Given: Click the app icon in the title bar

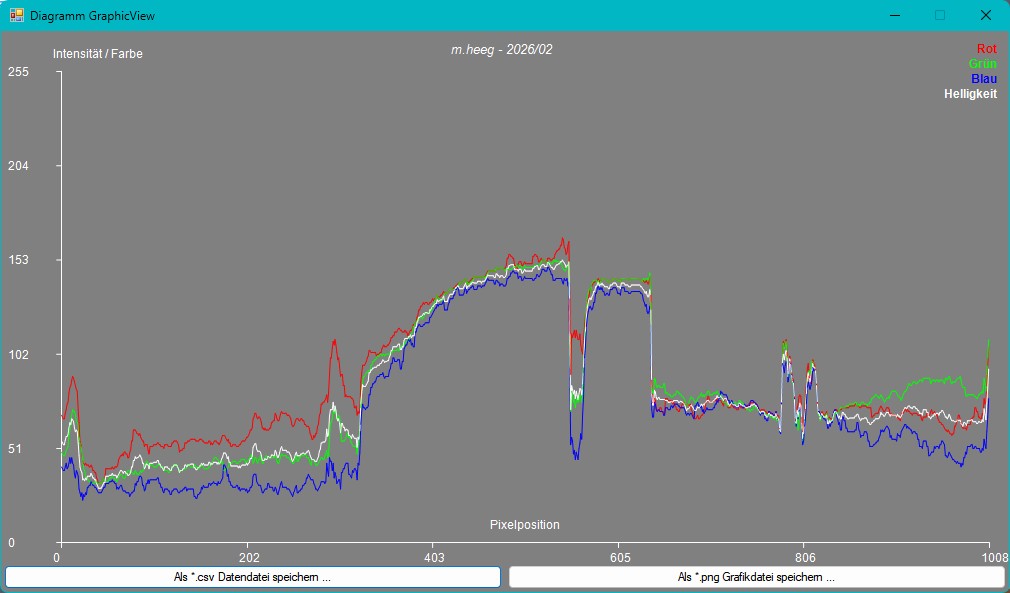Looking at the screenshot, I should coord(16,15).
